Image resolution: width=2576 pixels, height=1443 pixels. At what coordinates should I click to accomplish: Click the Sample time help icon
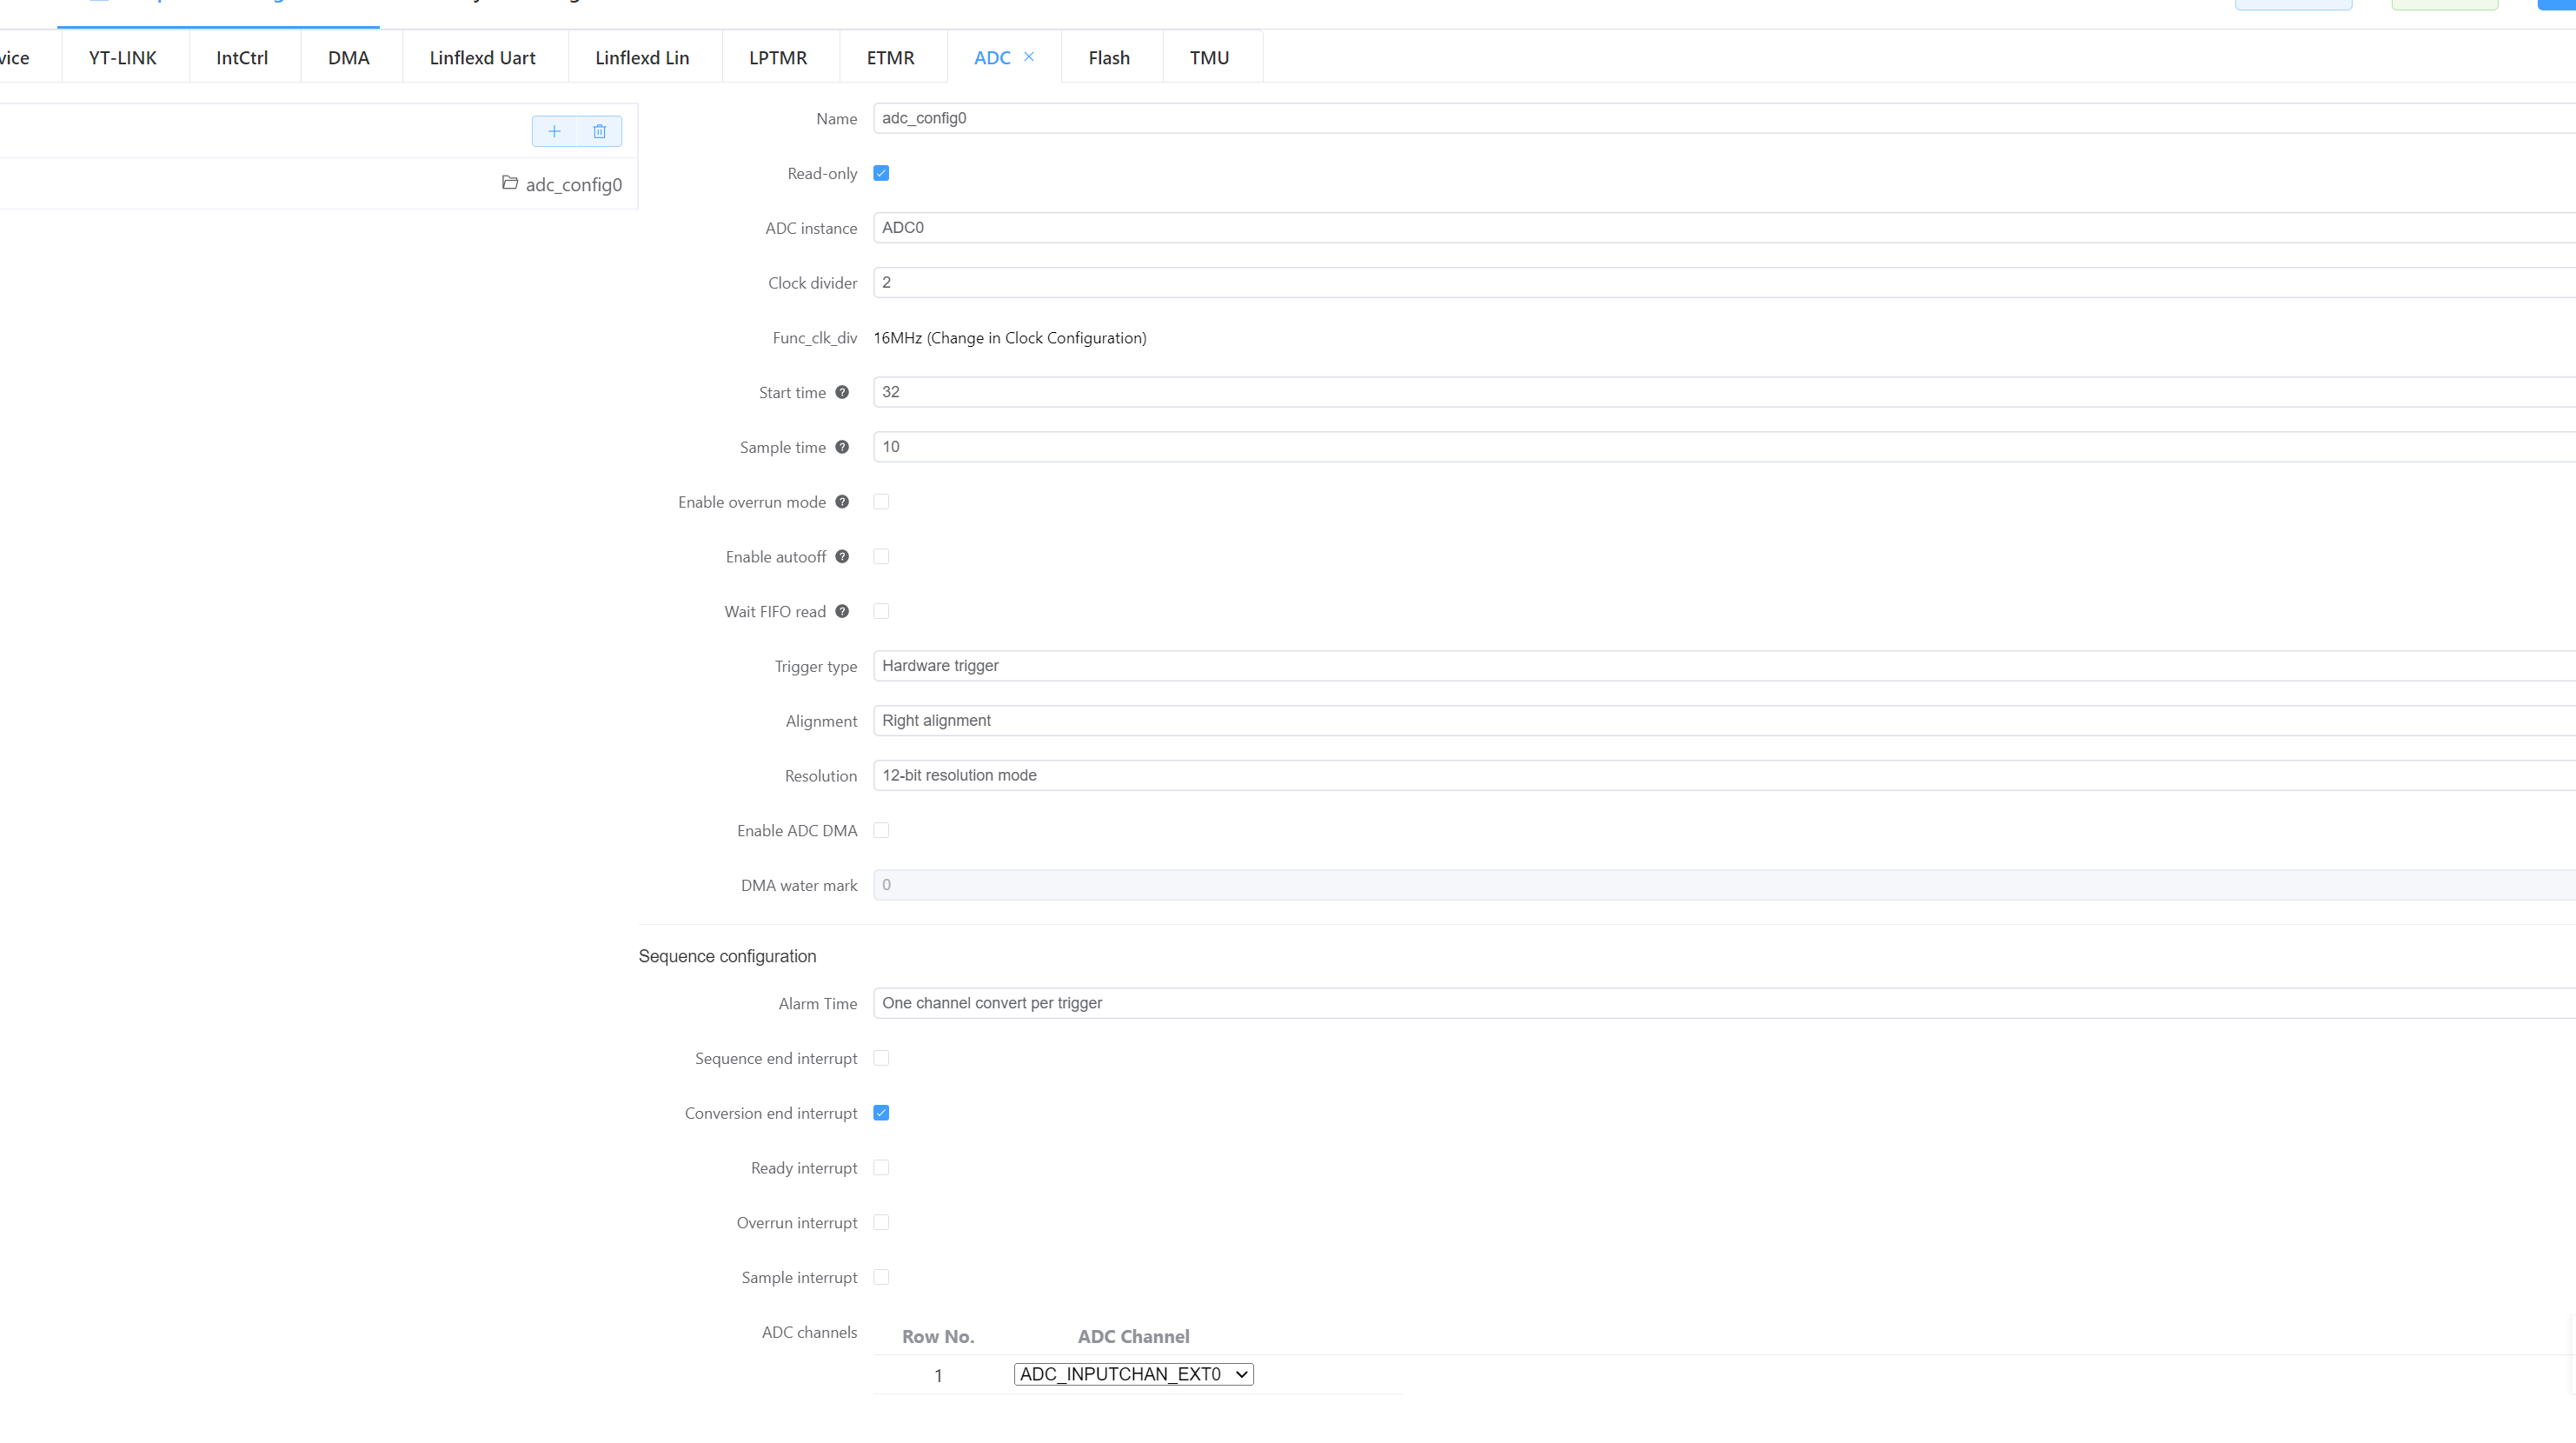coord(842,447)
